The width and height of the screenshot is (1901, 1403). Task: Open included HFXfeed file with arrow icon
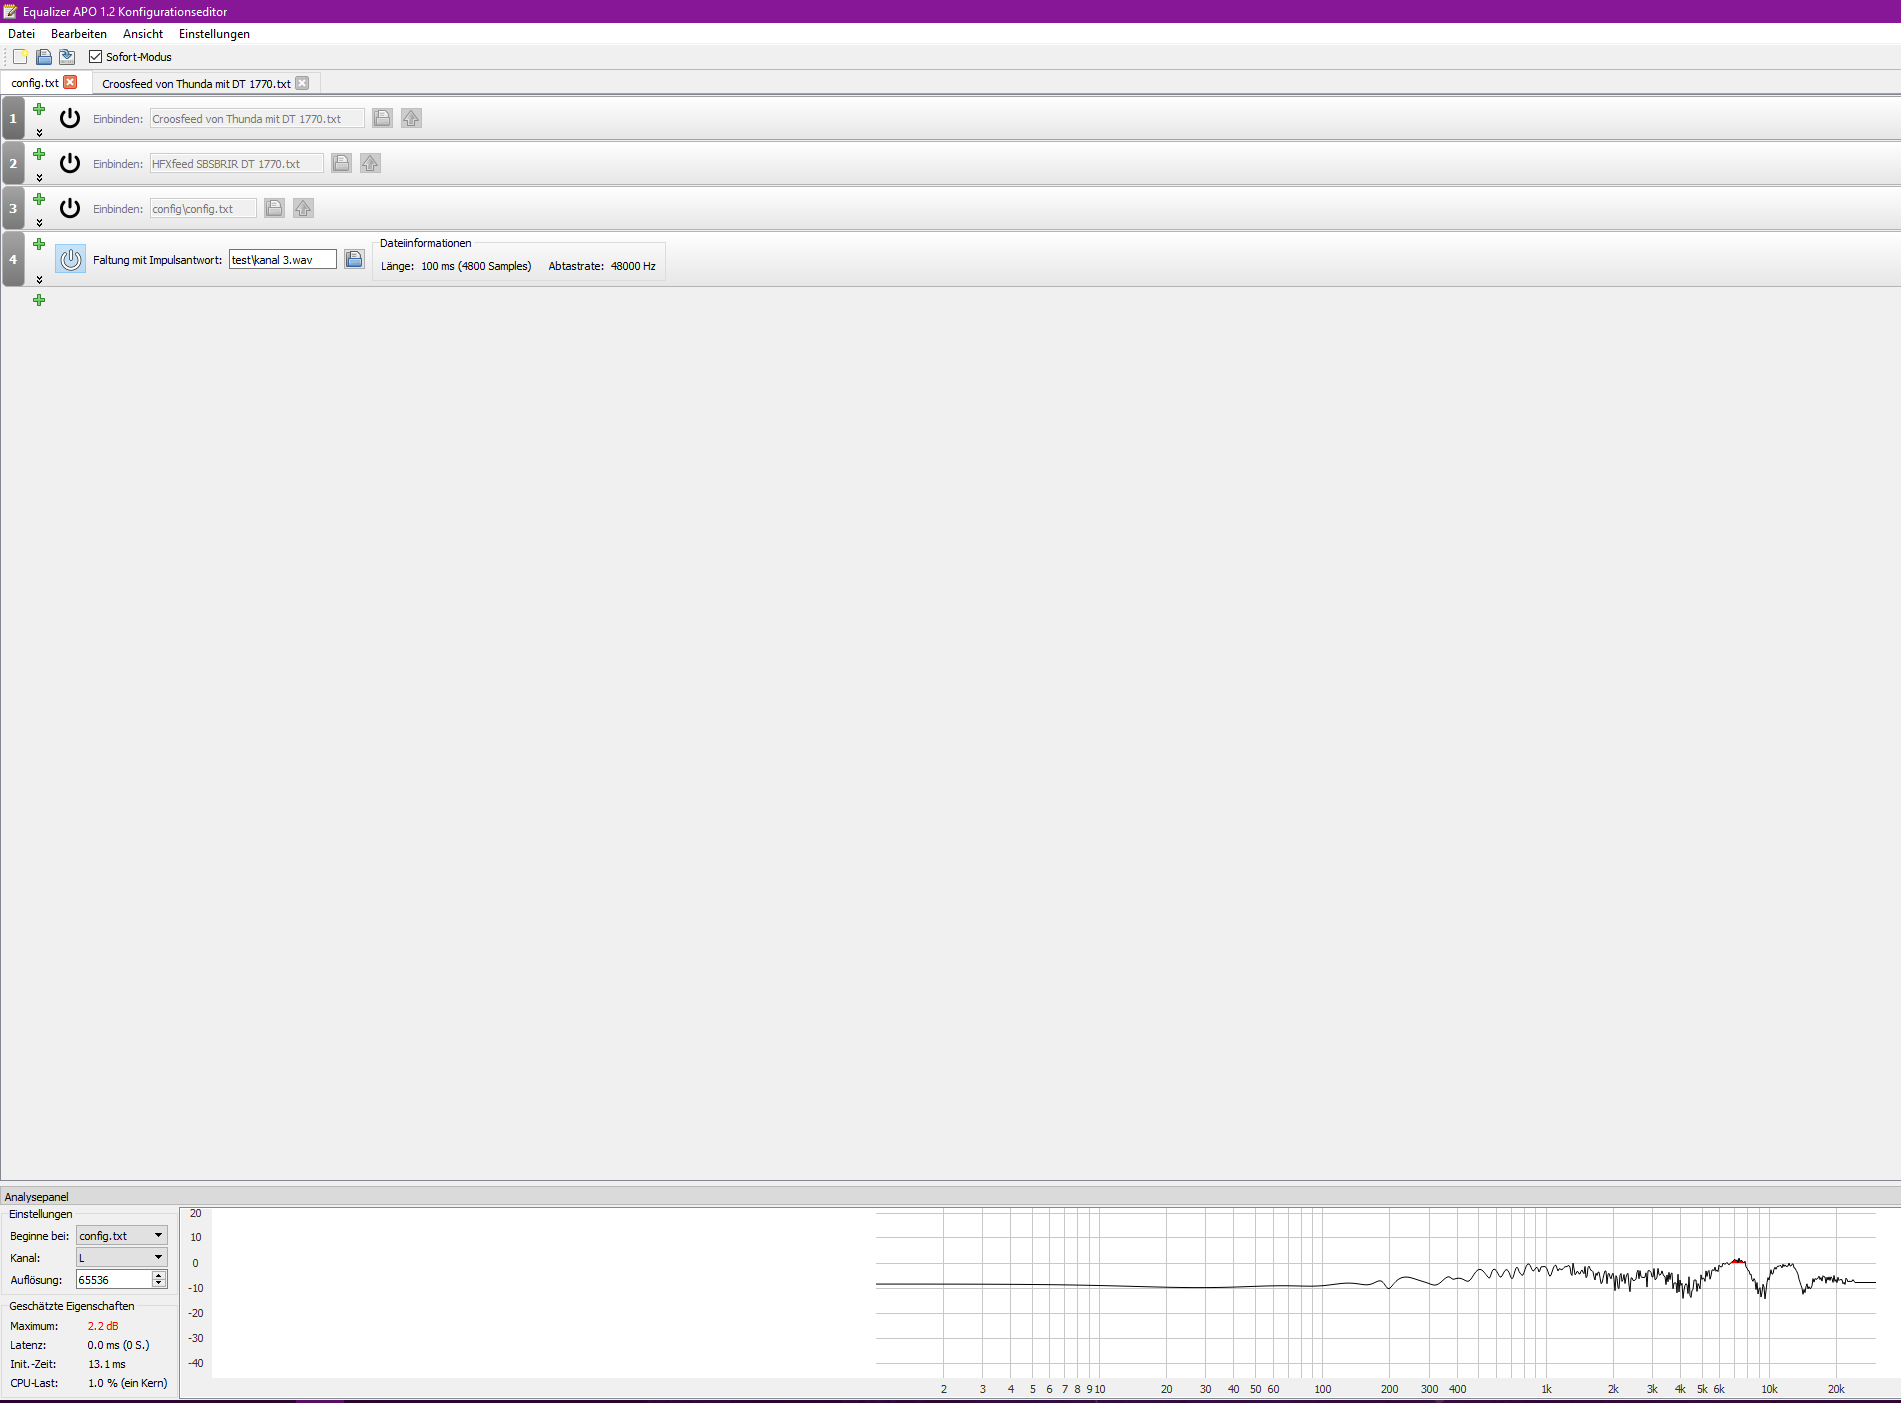pos(370,163)
